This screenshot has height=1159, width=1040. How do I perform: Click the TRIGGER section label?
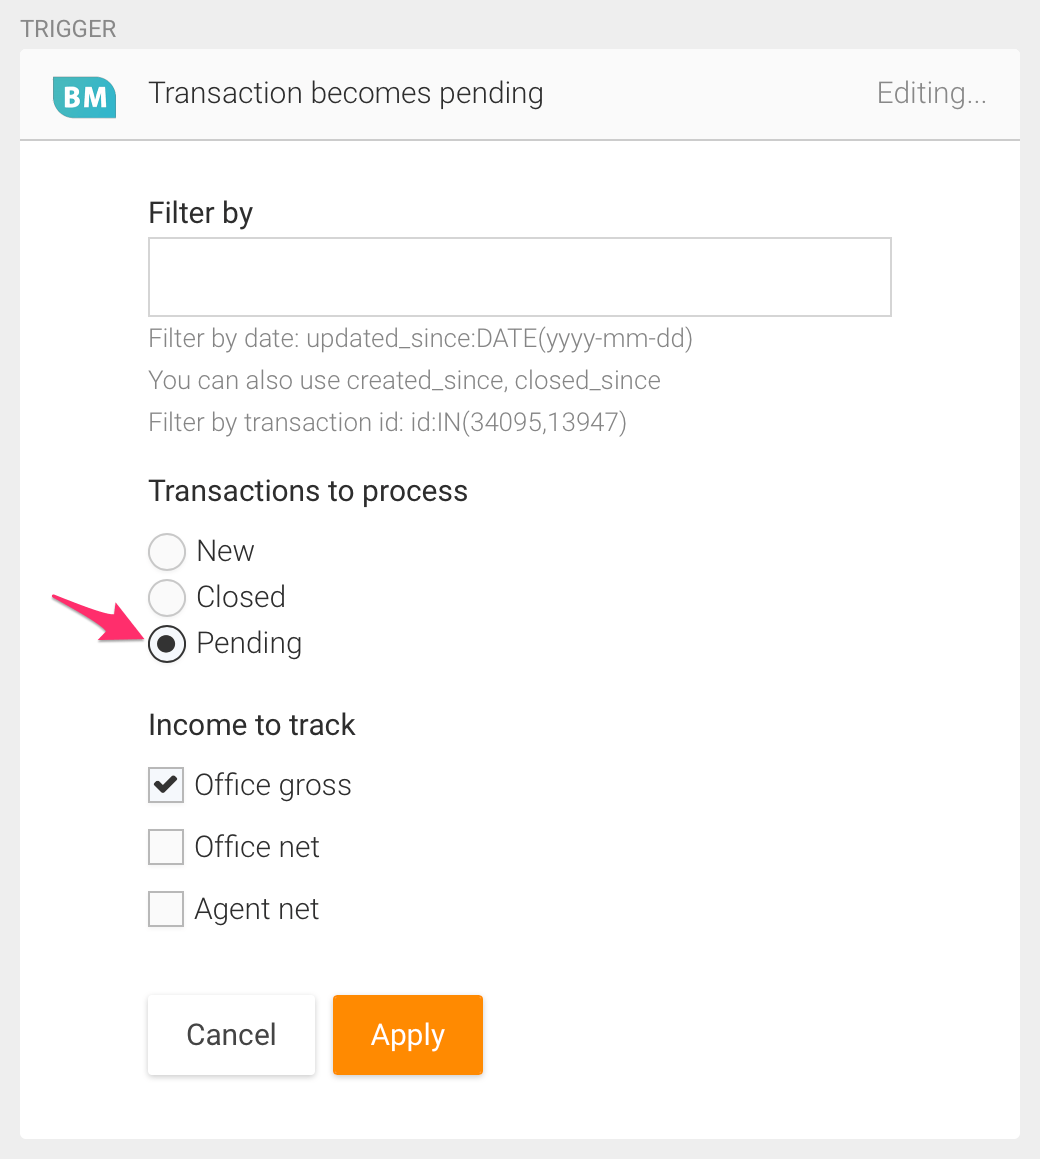point(68,28)
